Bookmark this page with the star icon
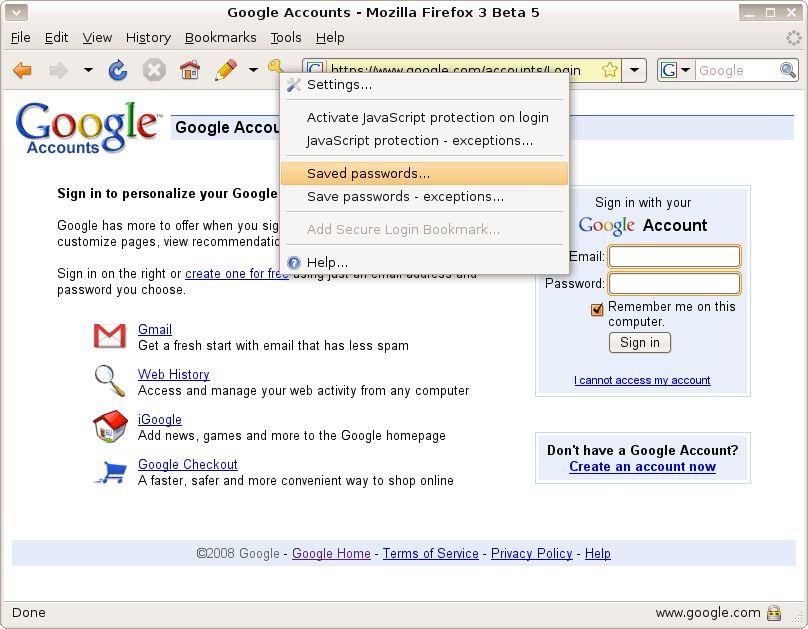 click(610, 70)
